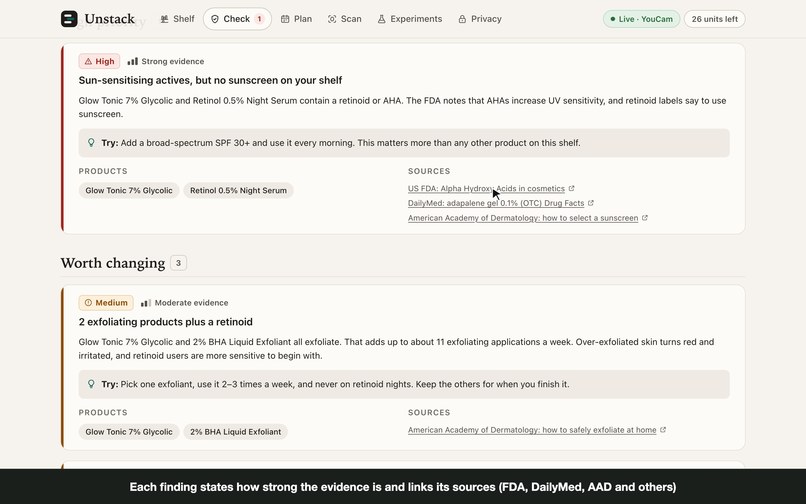Click the Shelf tab icon
The image size is (806, 504).
(164, 19)
